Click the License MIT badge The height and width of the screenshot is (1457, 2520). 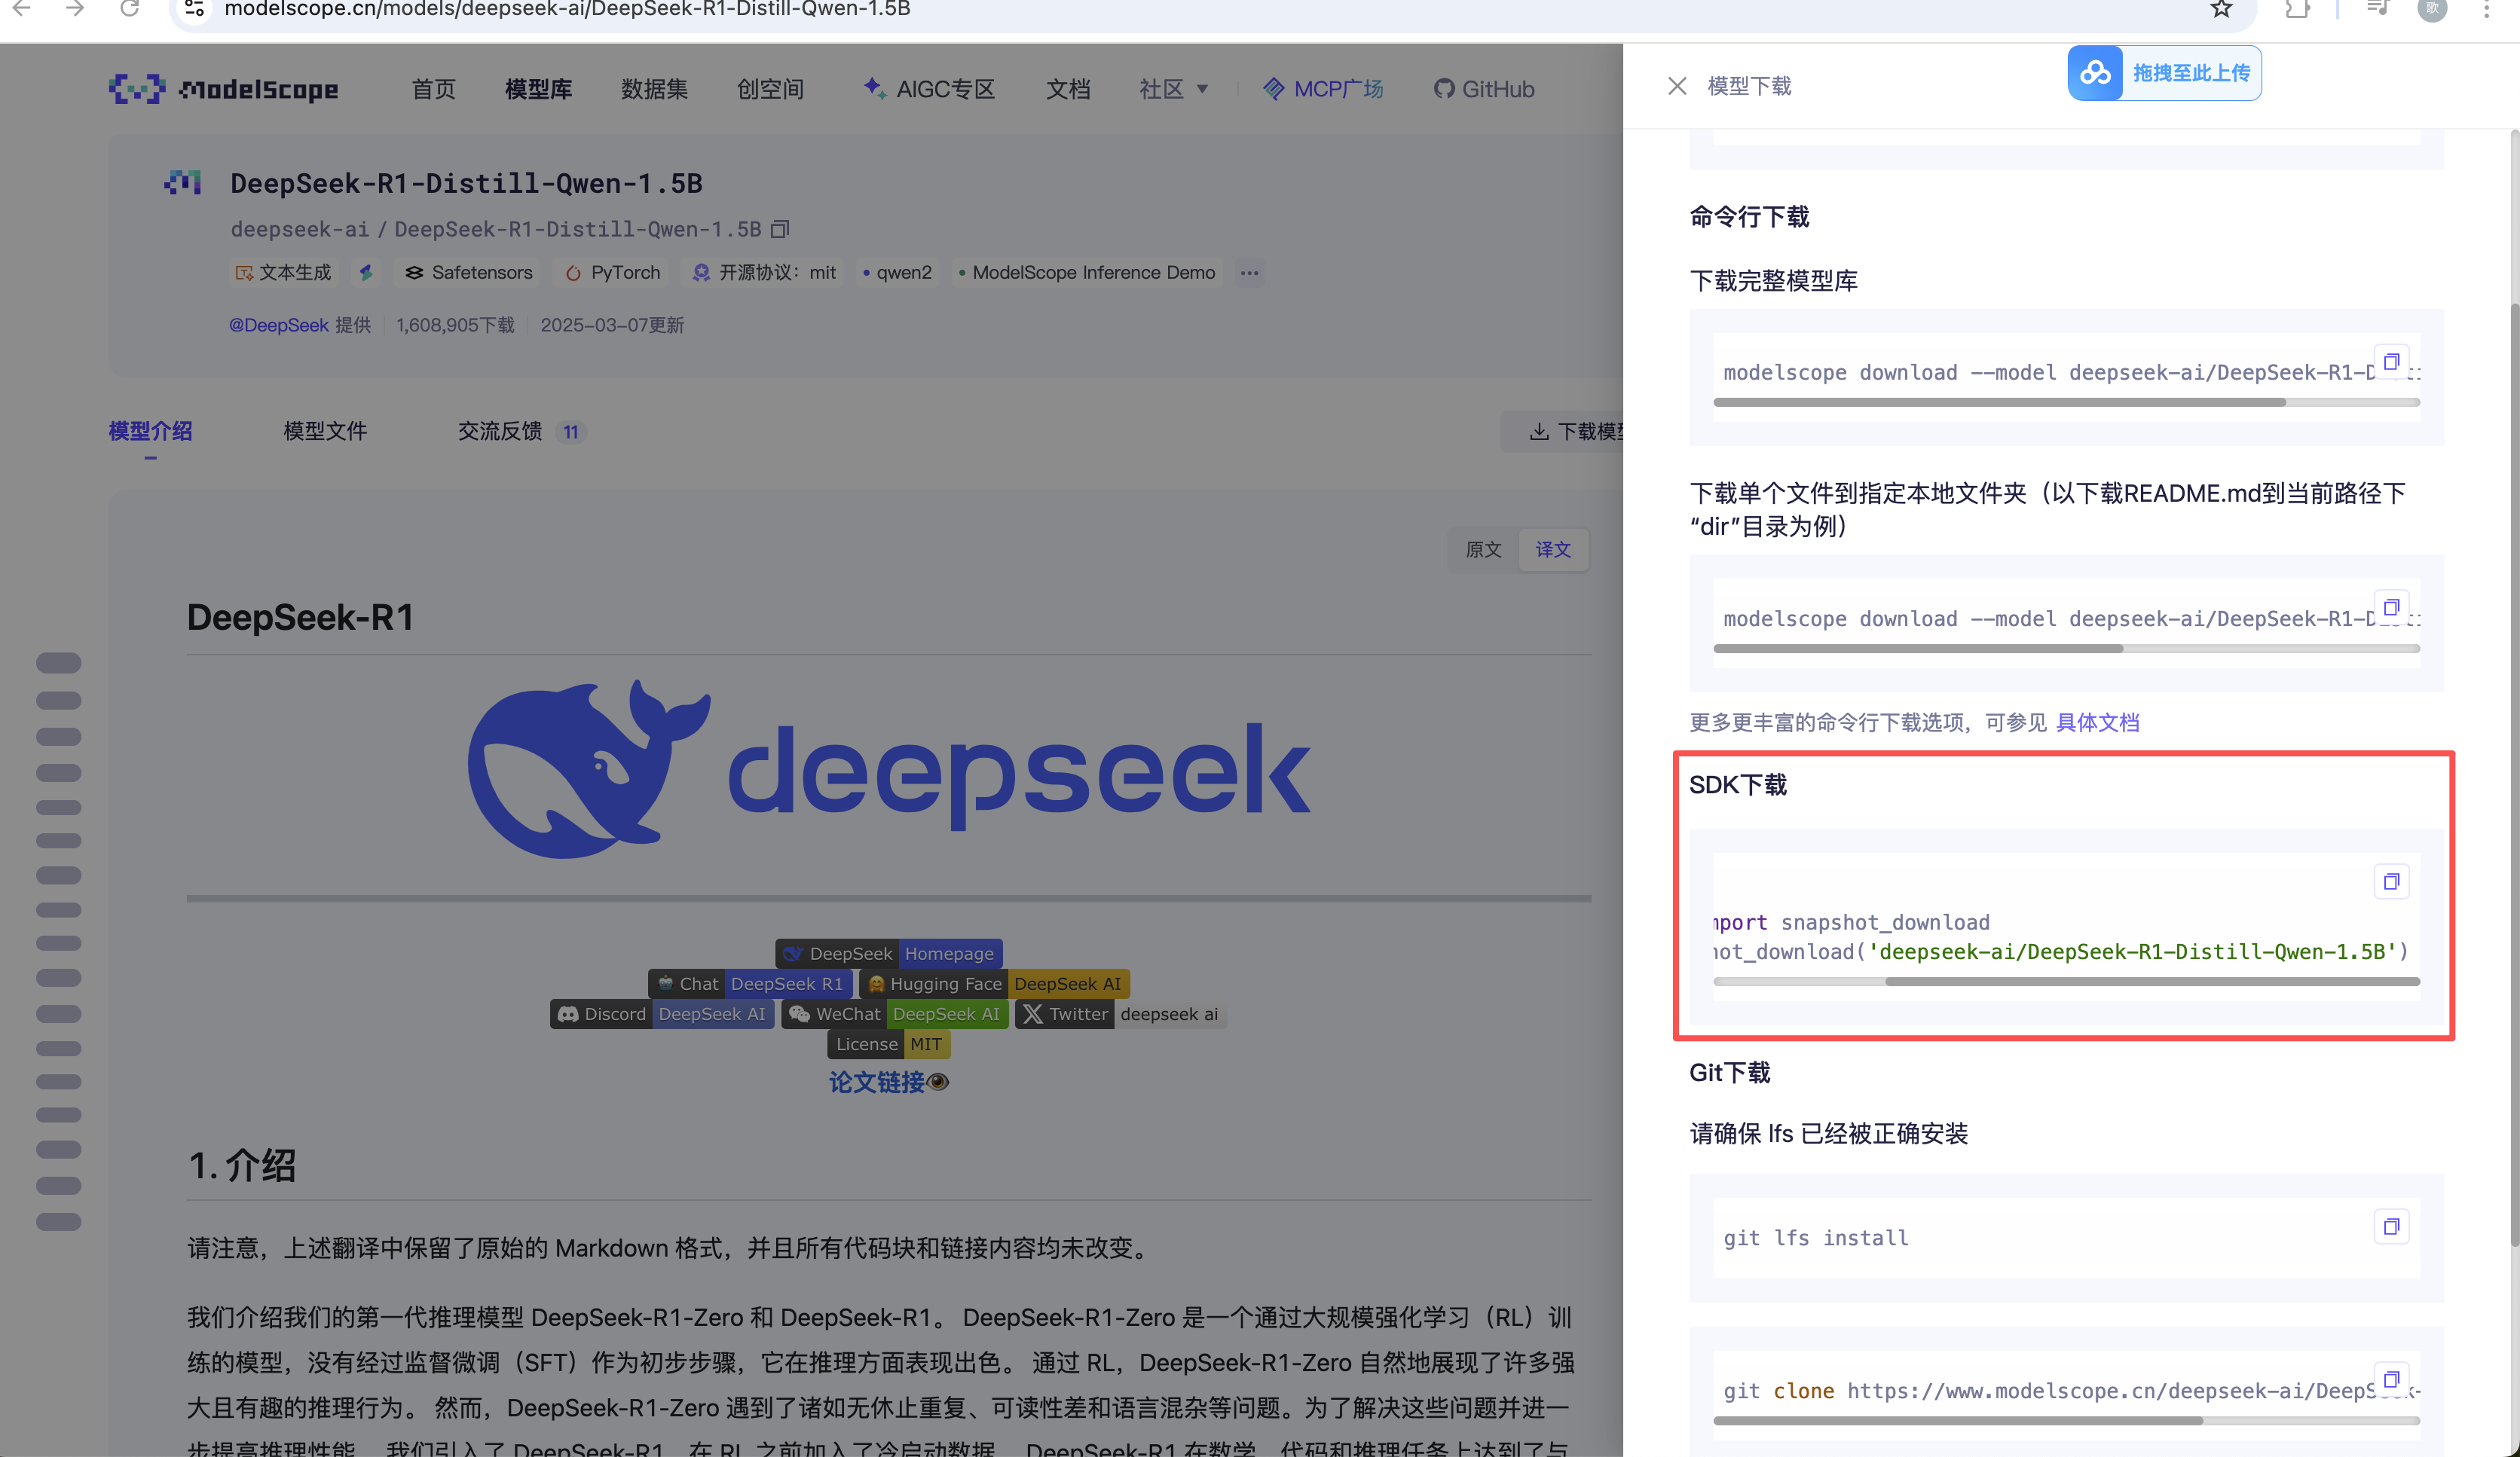(x=888, y=1044)
